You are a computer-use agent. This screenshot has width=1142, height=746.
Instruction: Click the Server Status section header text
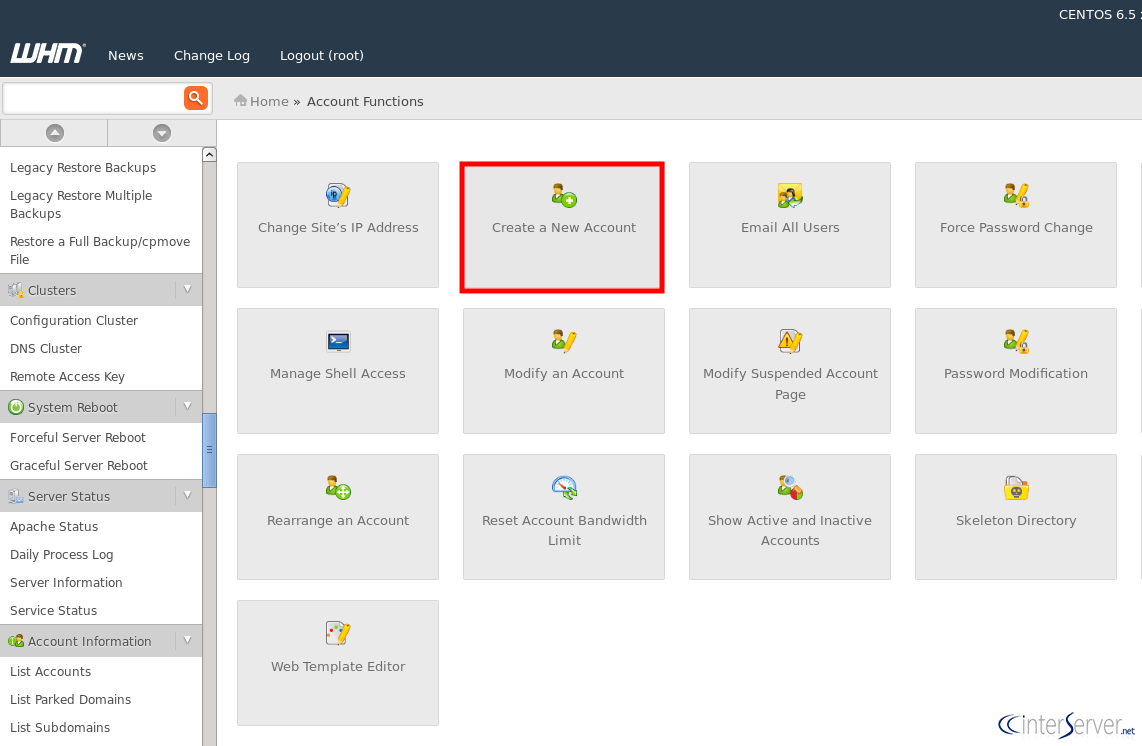(x=69, y=496)
